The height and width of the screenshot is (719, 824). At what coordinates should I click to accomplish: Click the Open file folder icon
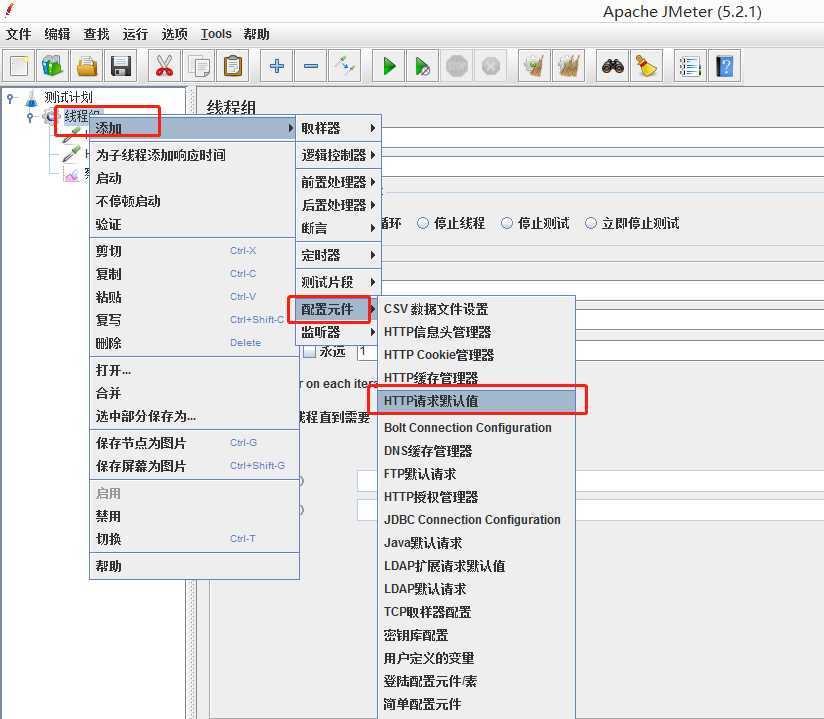87,66
